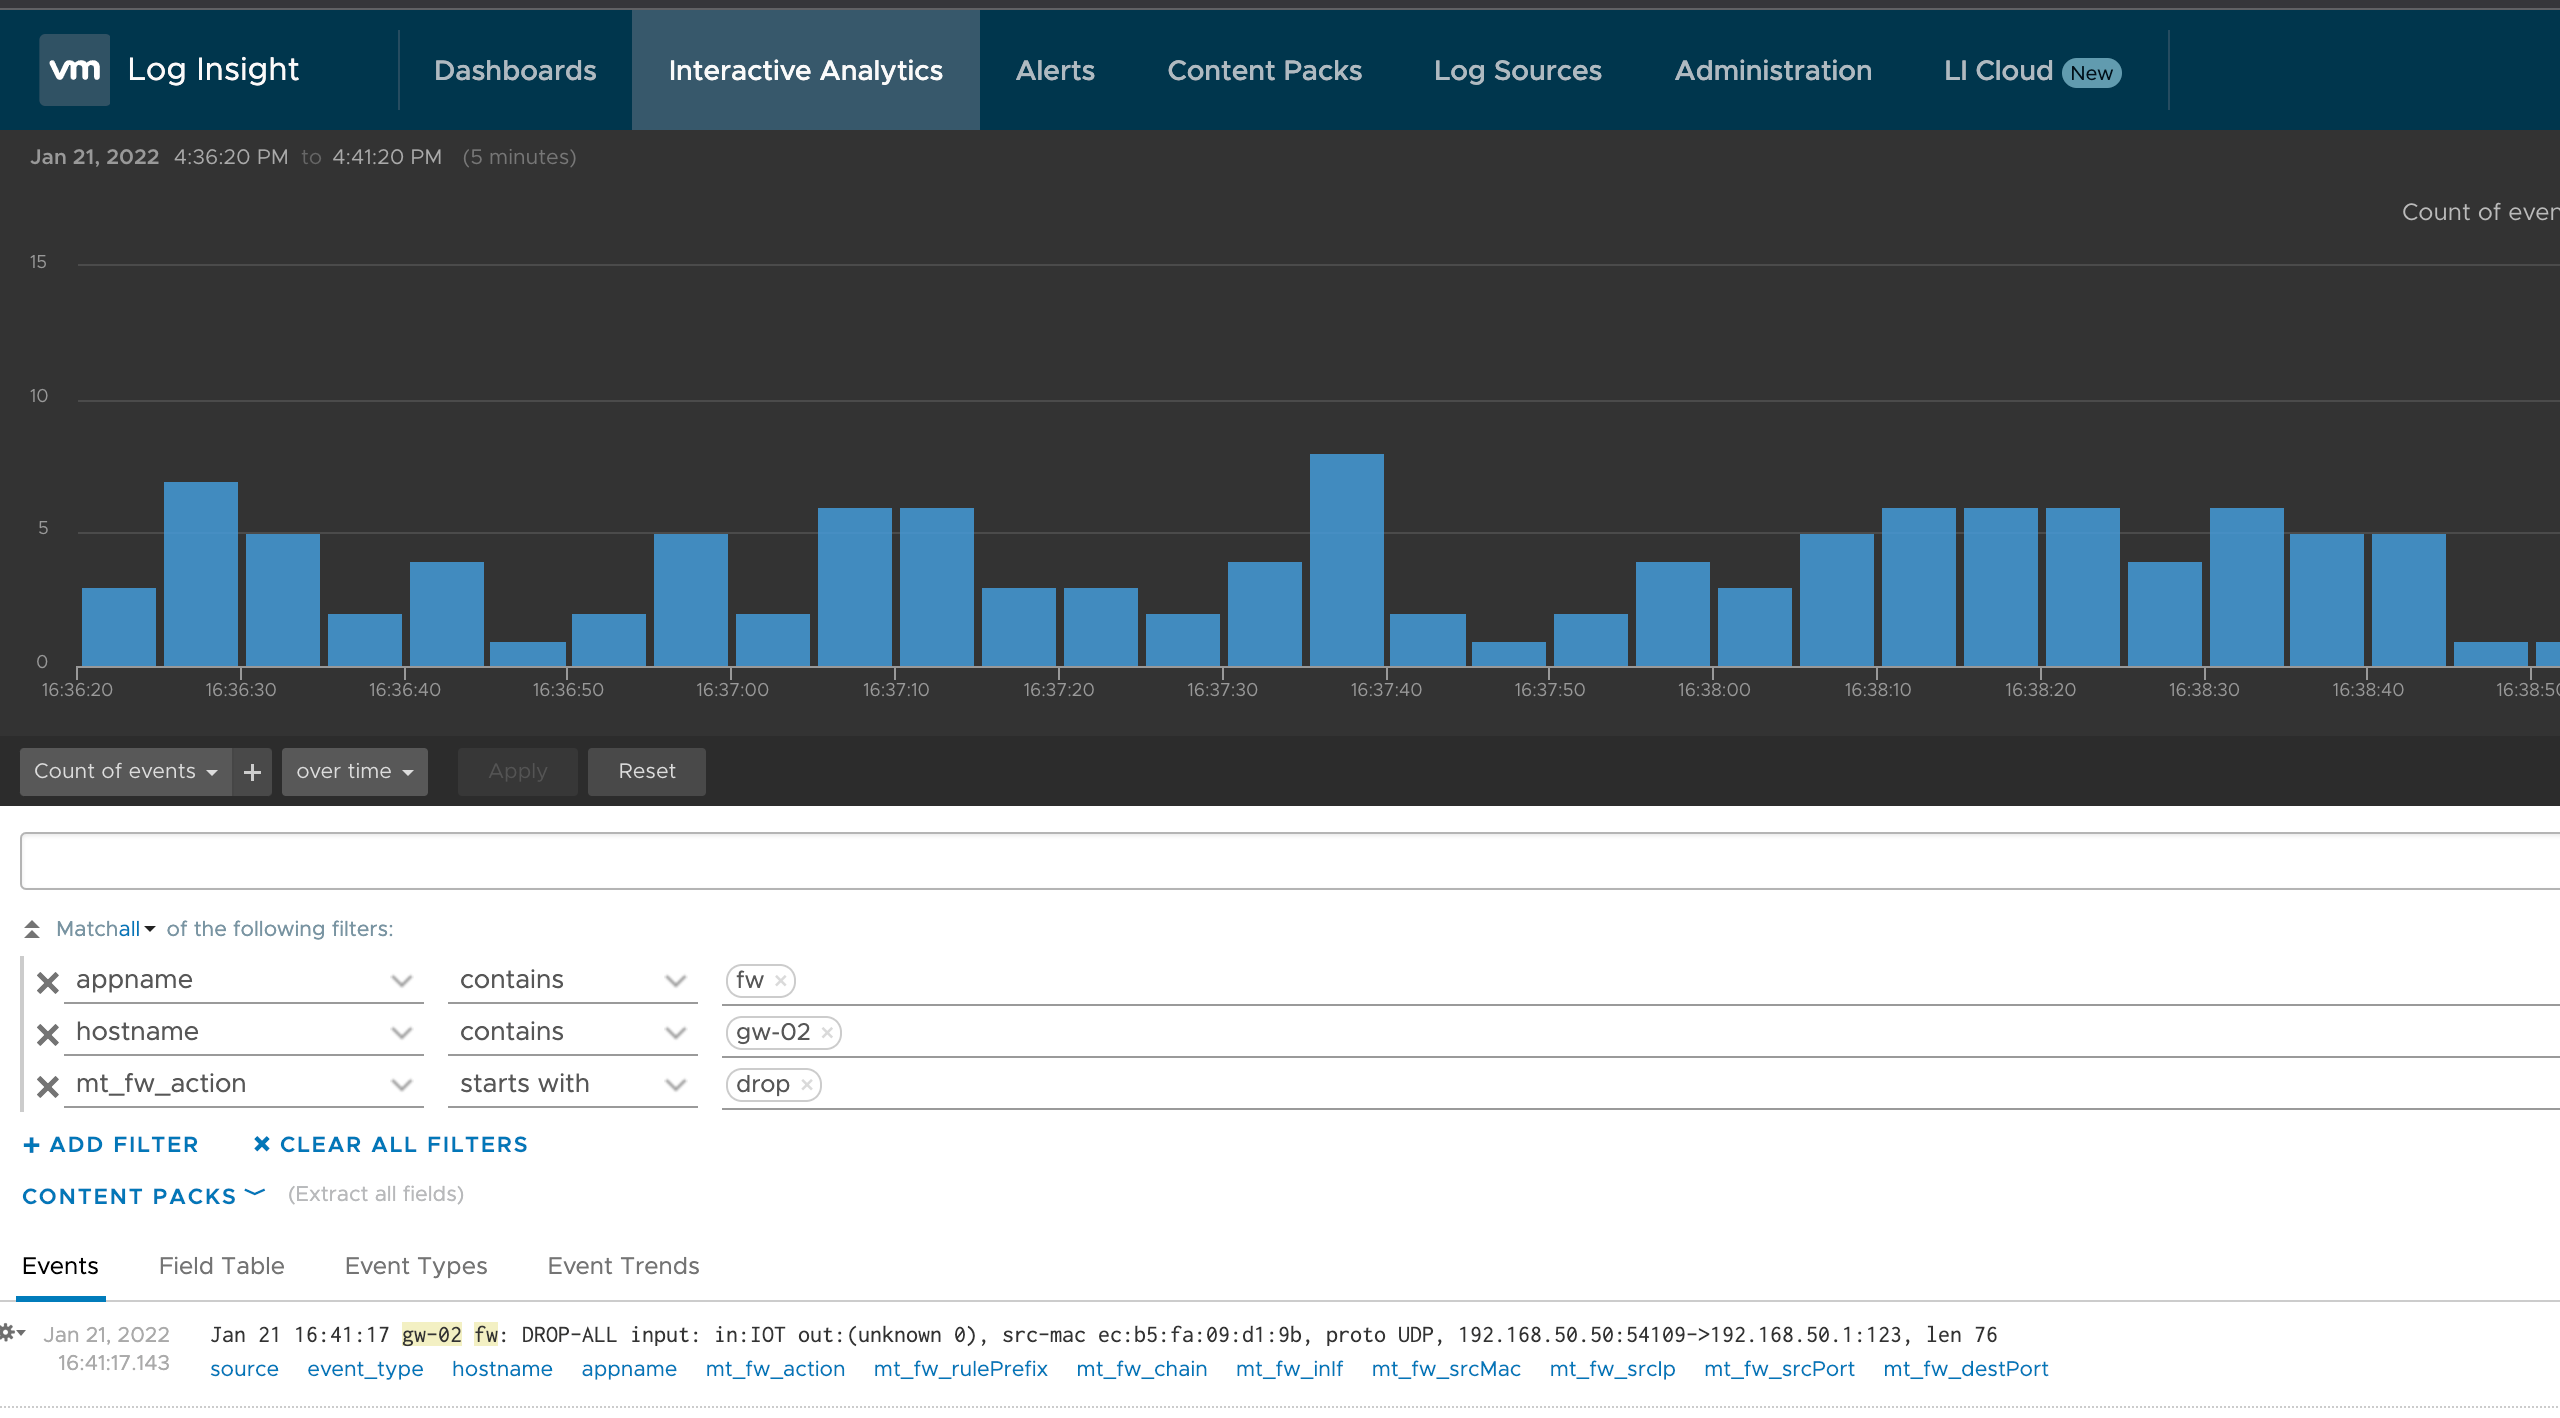Click the mt_fw_inIf field link

coord(1289,1369)
